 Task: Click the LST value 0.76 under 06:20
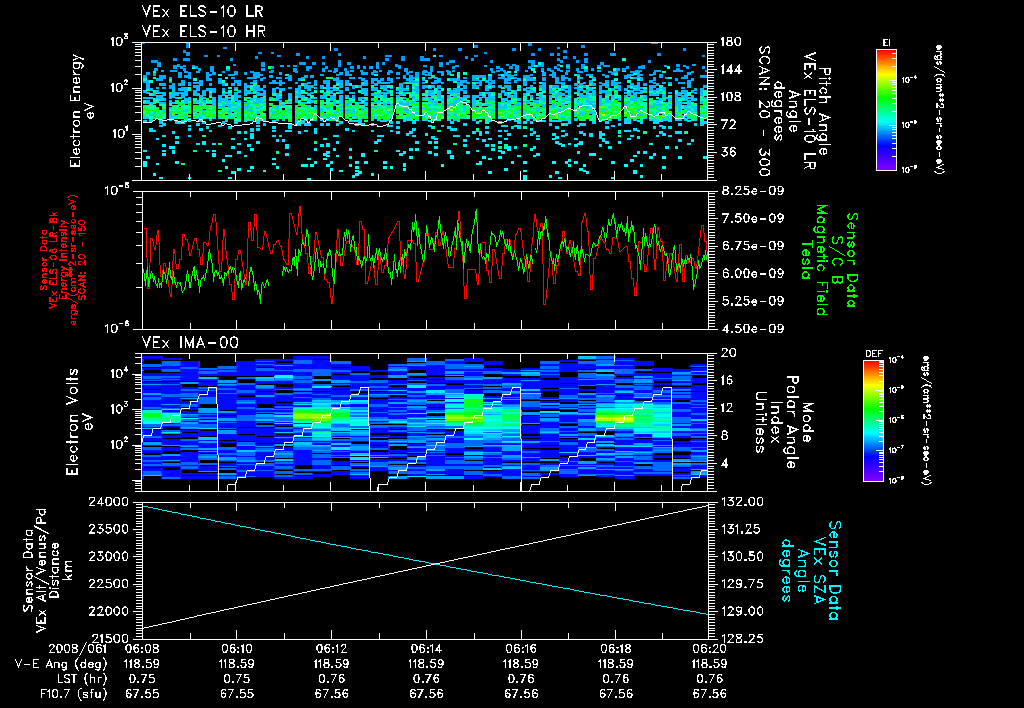710,679
